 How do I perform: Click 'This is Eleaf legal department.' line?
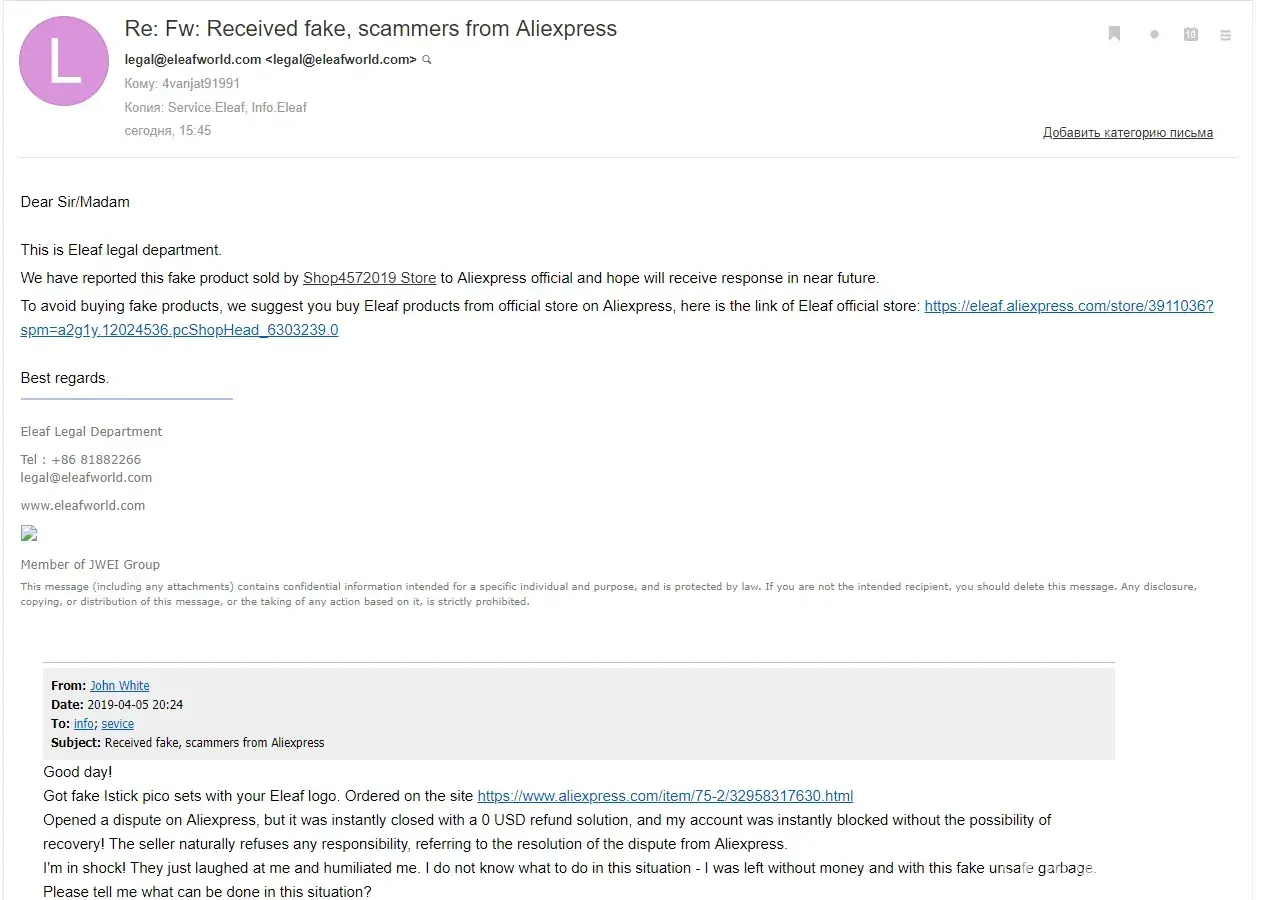pyautogui.click(x=121, y=250)
